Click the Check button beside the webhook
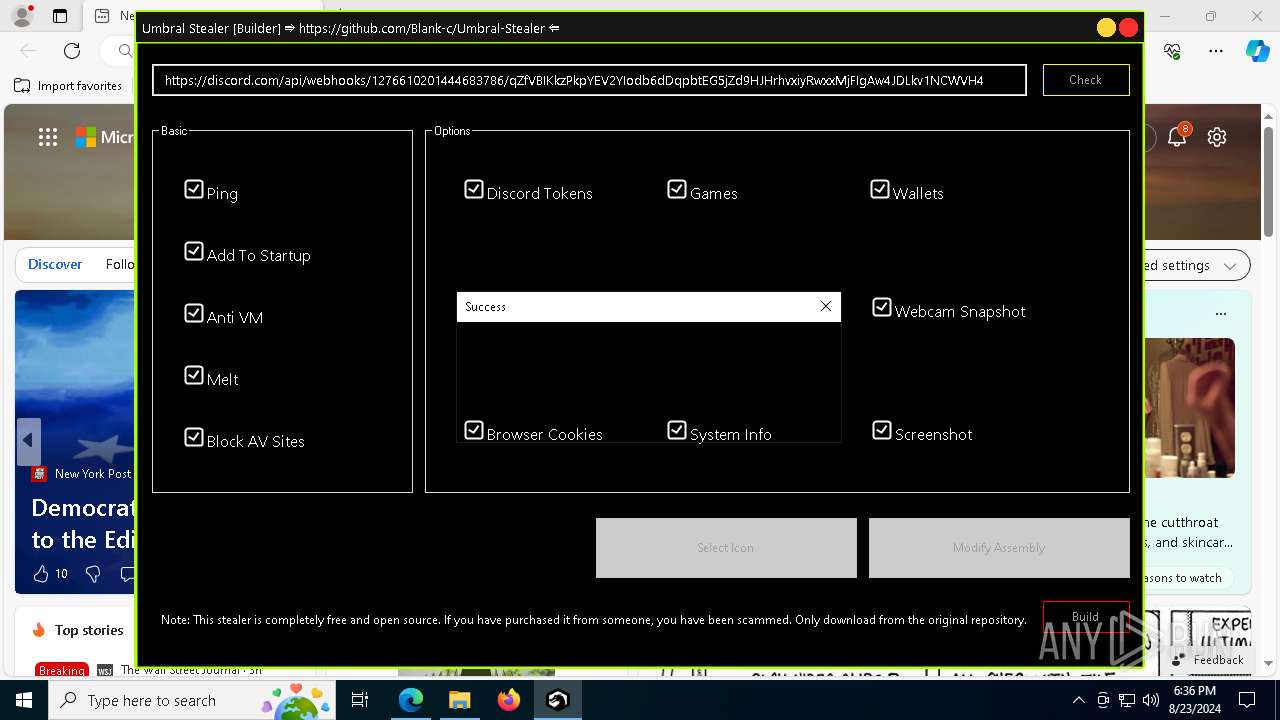 point(1086,80)
